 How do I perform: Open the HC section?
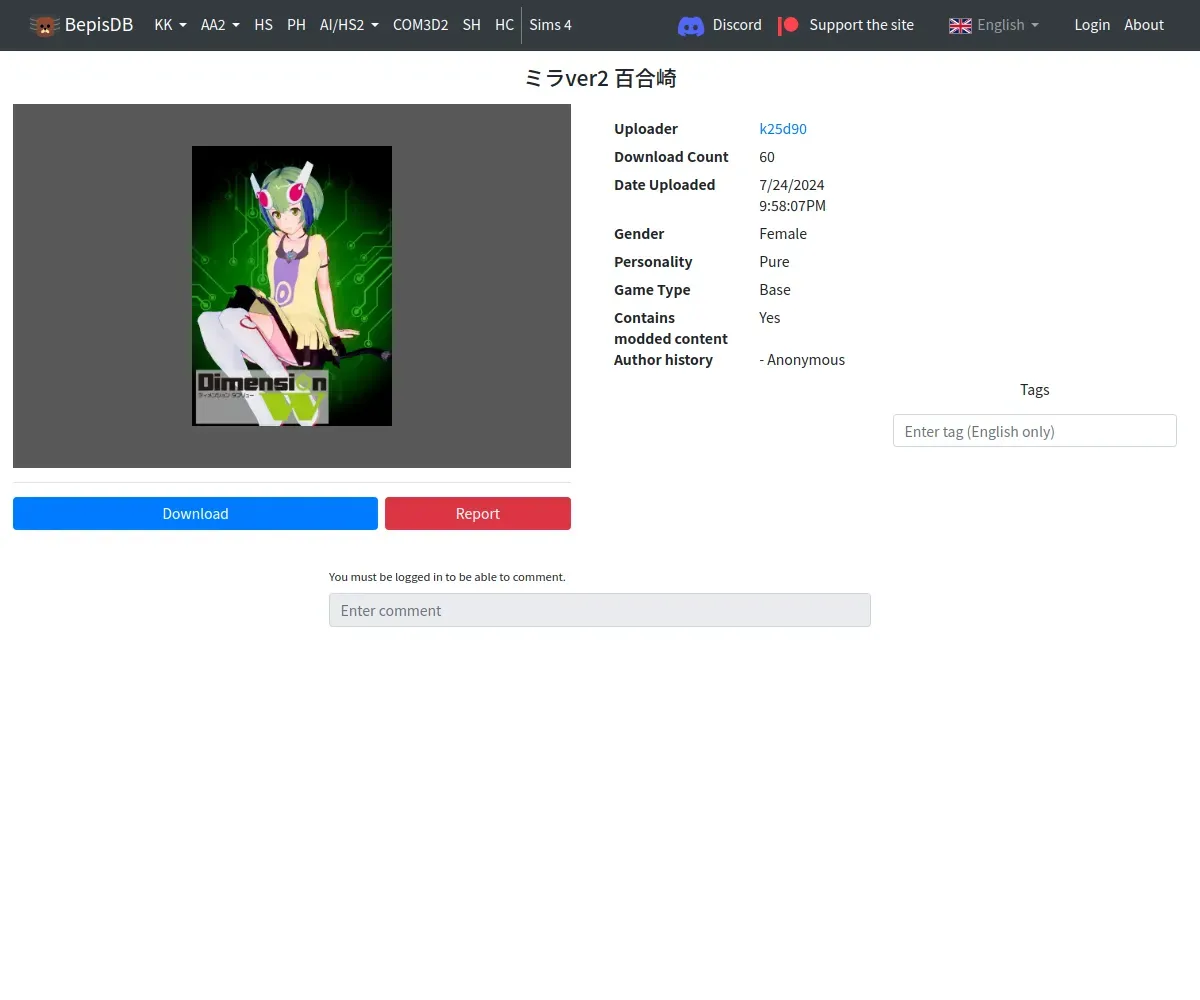coord(504,25)
